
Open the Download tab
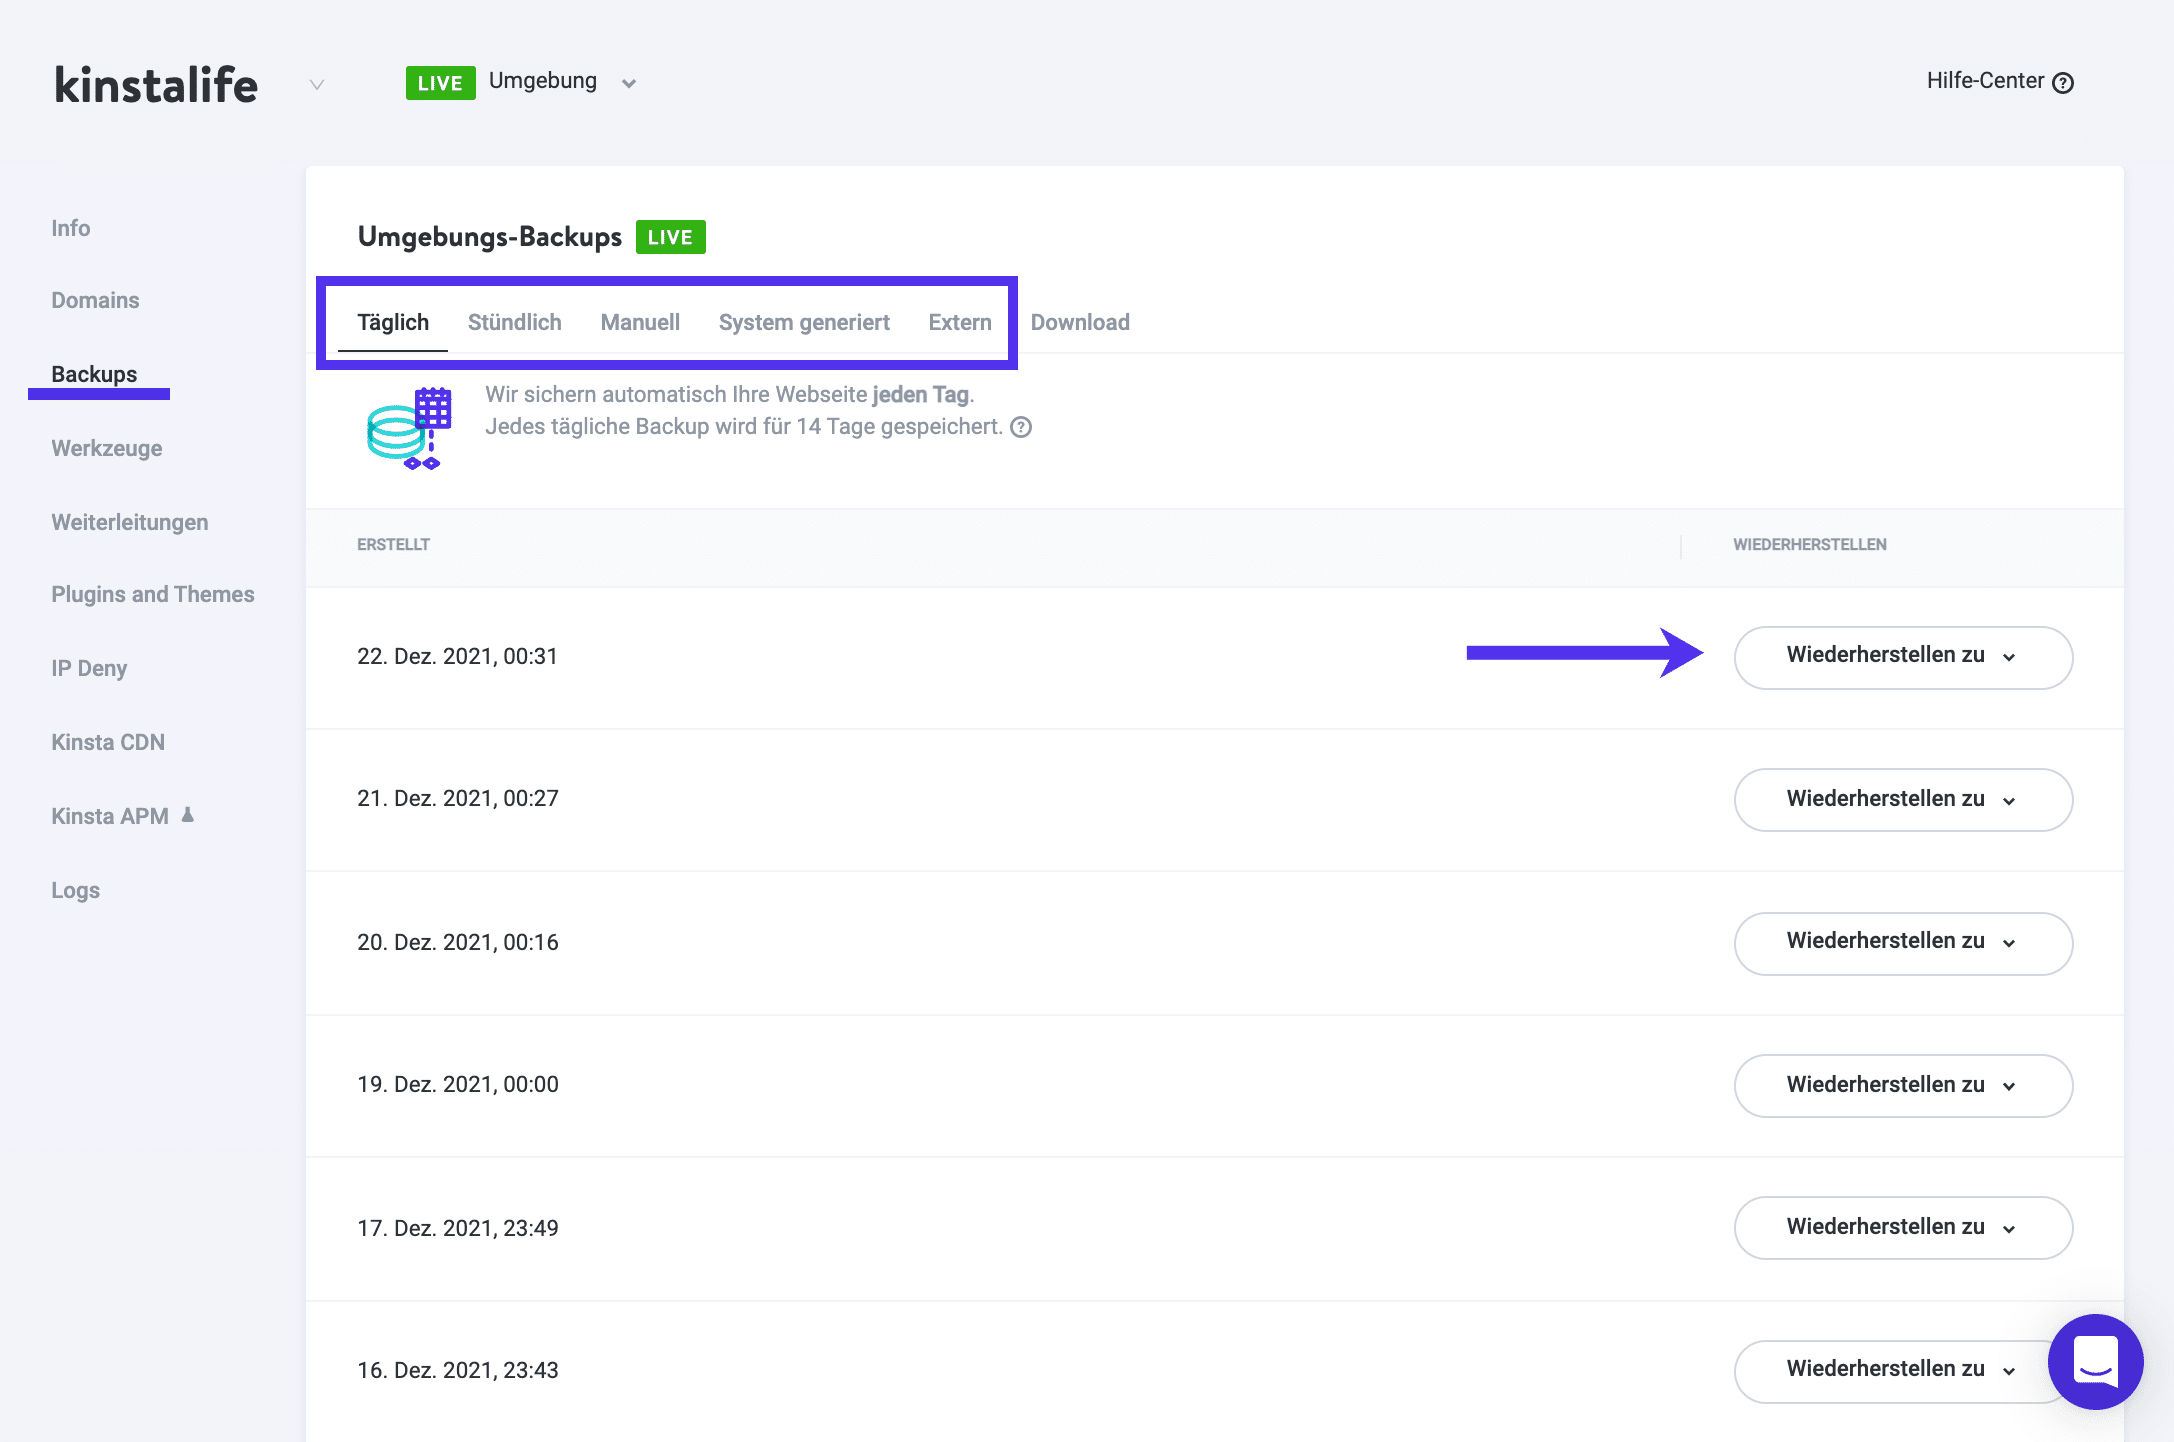tap(1080, 321)
